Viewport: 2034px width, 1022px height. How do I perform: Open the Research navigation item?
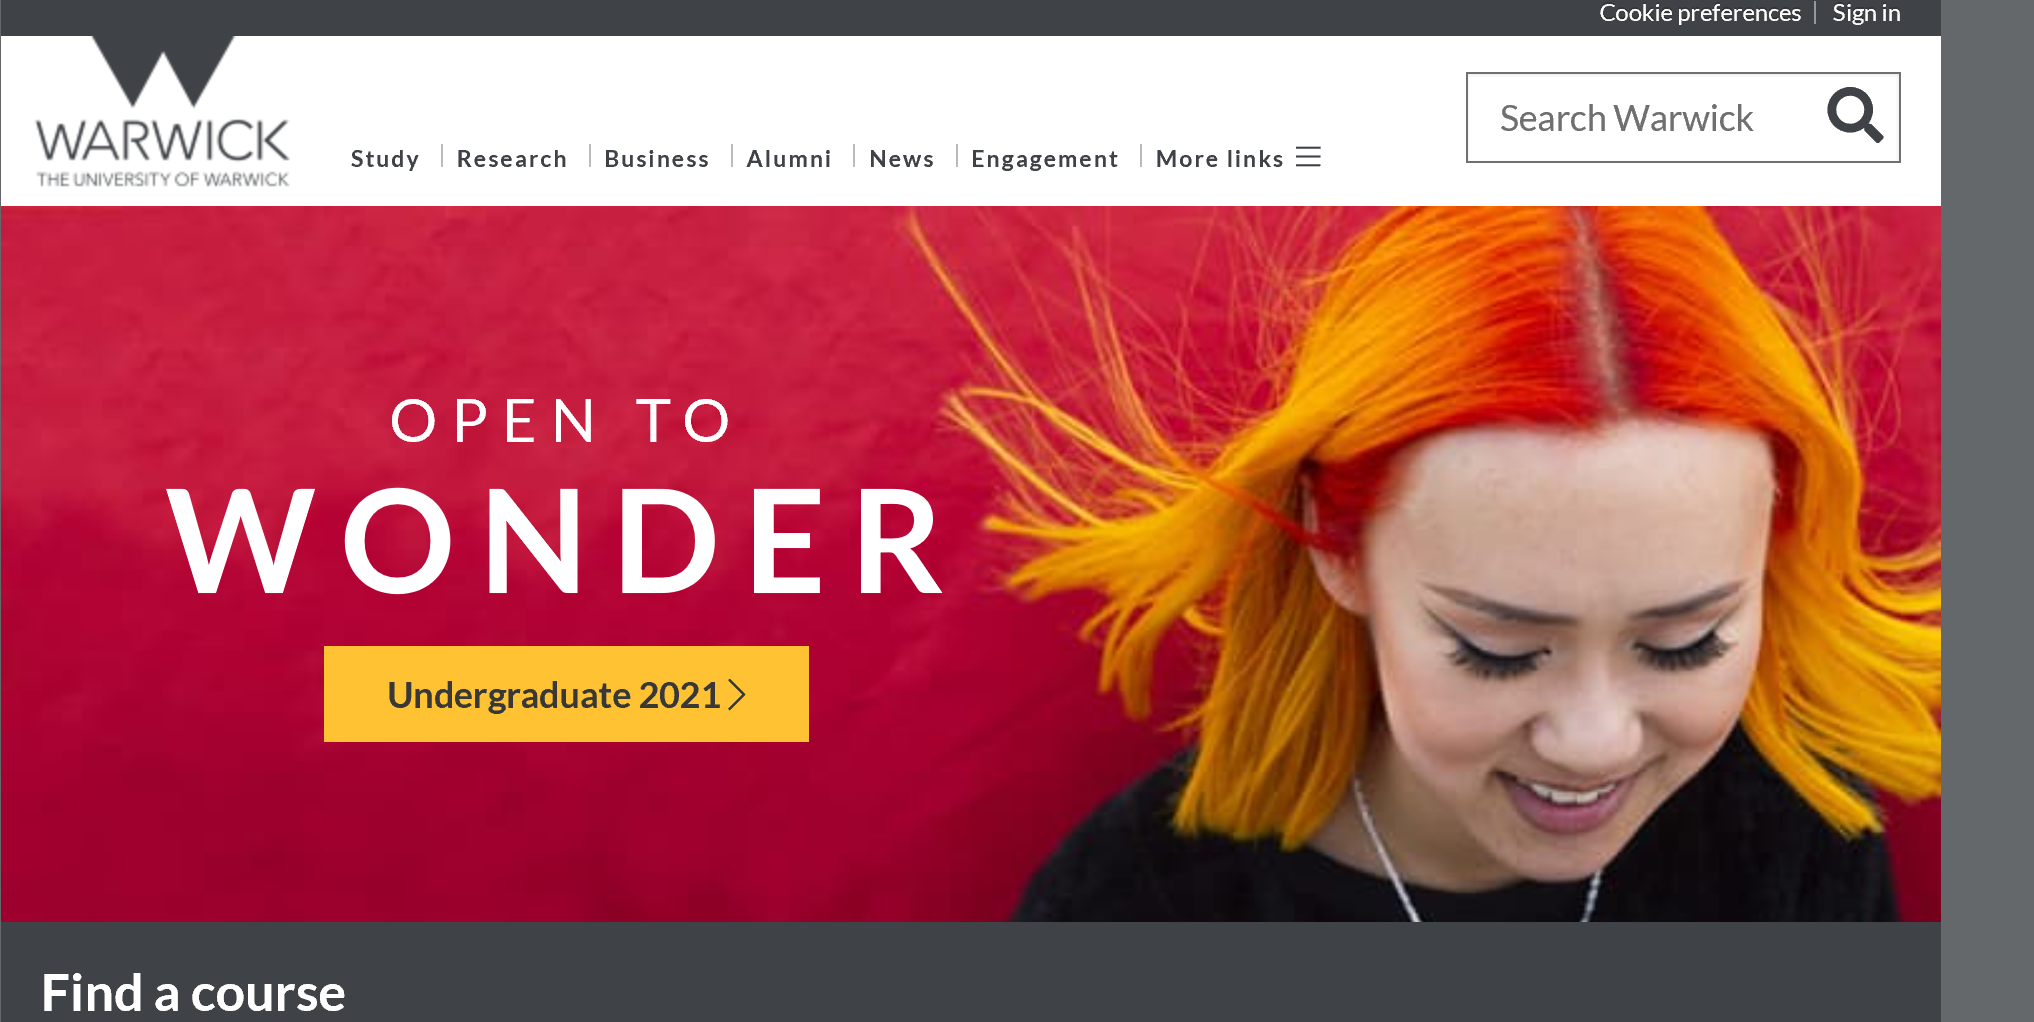(x=512, y=159)
